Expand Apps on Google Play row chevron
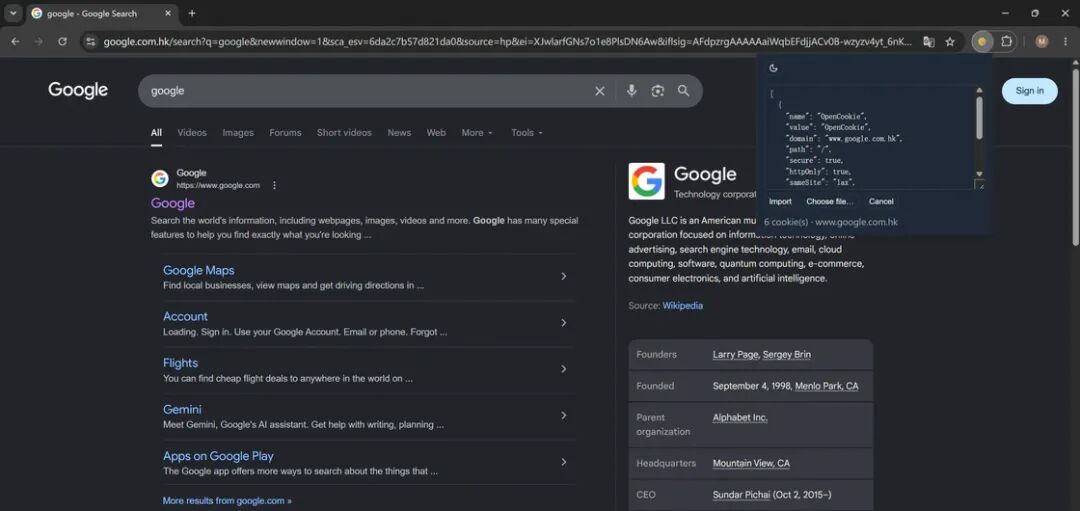The width and height of the screenshot is (1080, 511). 563,462
